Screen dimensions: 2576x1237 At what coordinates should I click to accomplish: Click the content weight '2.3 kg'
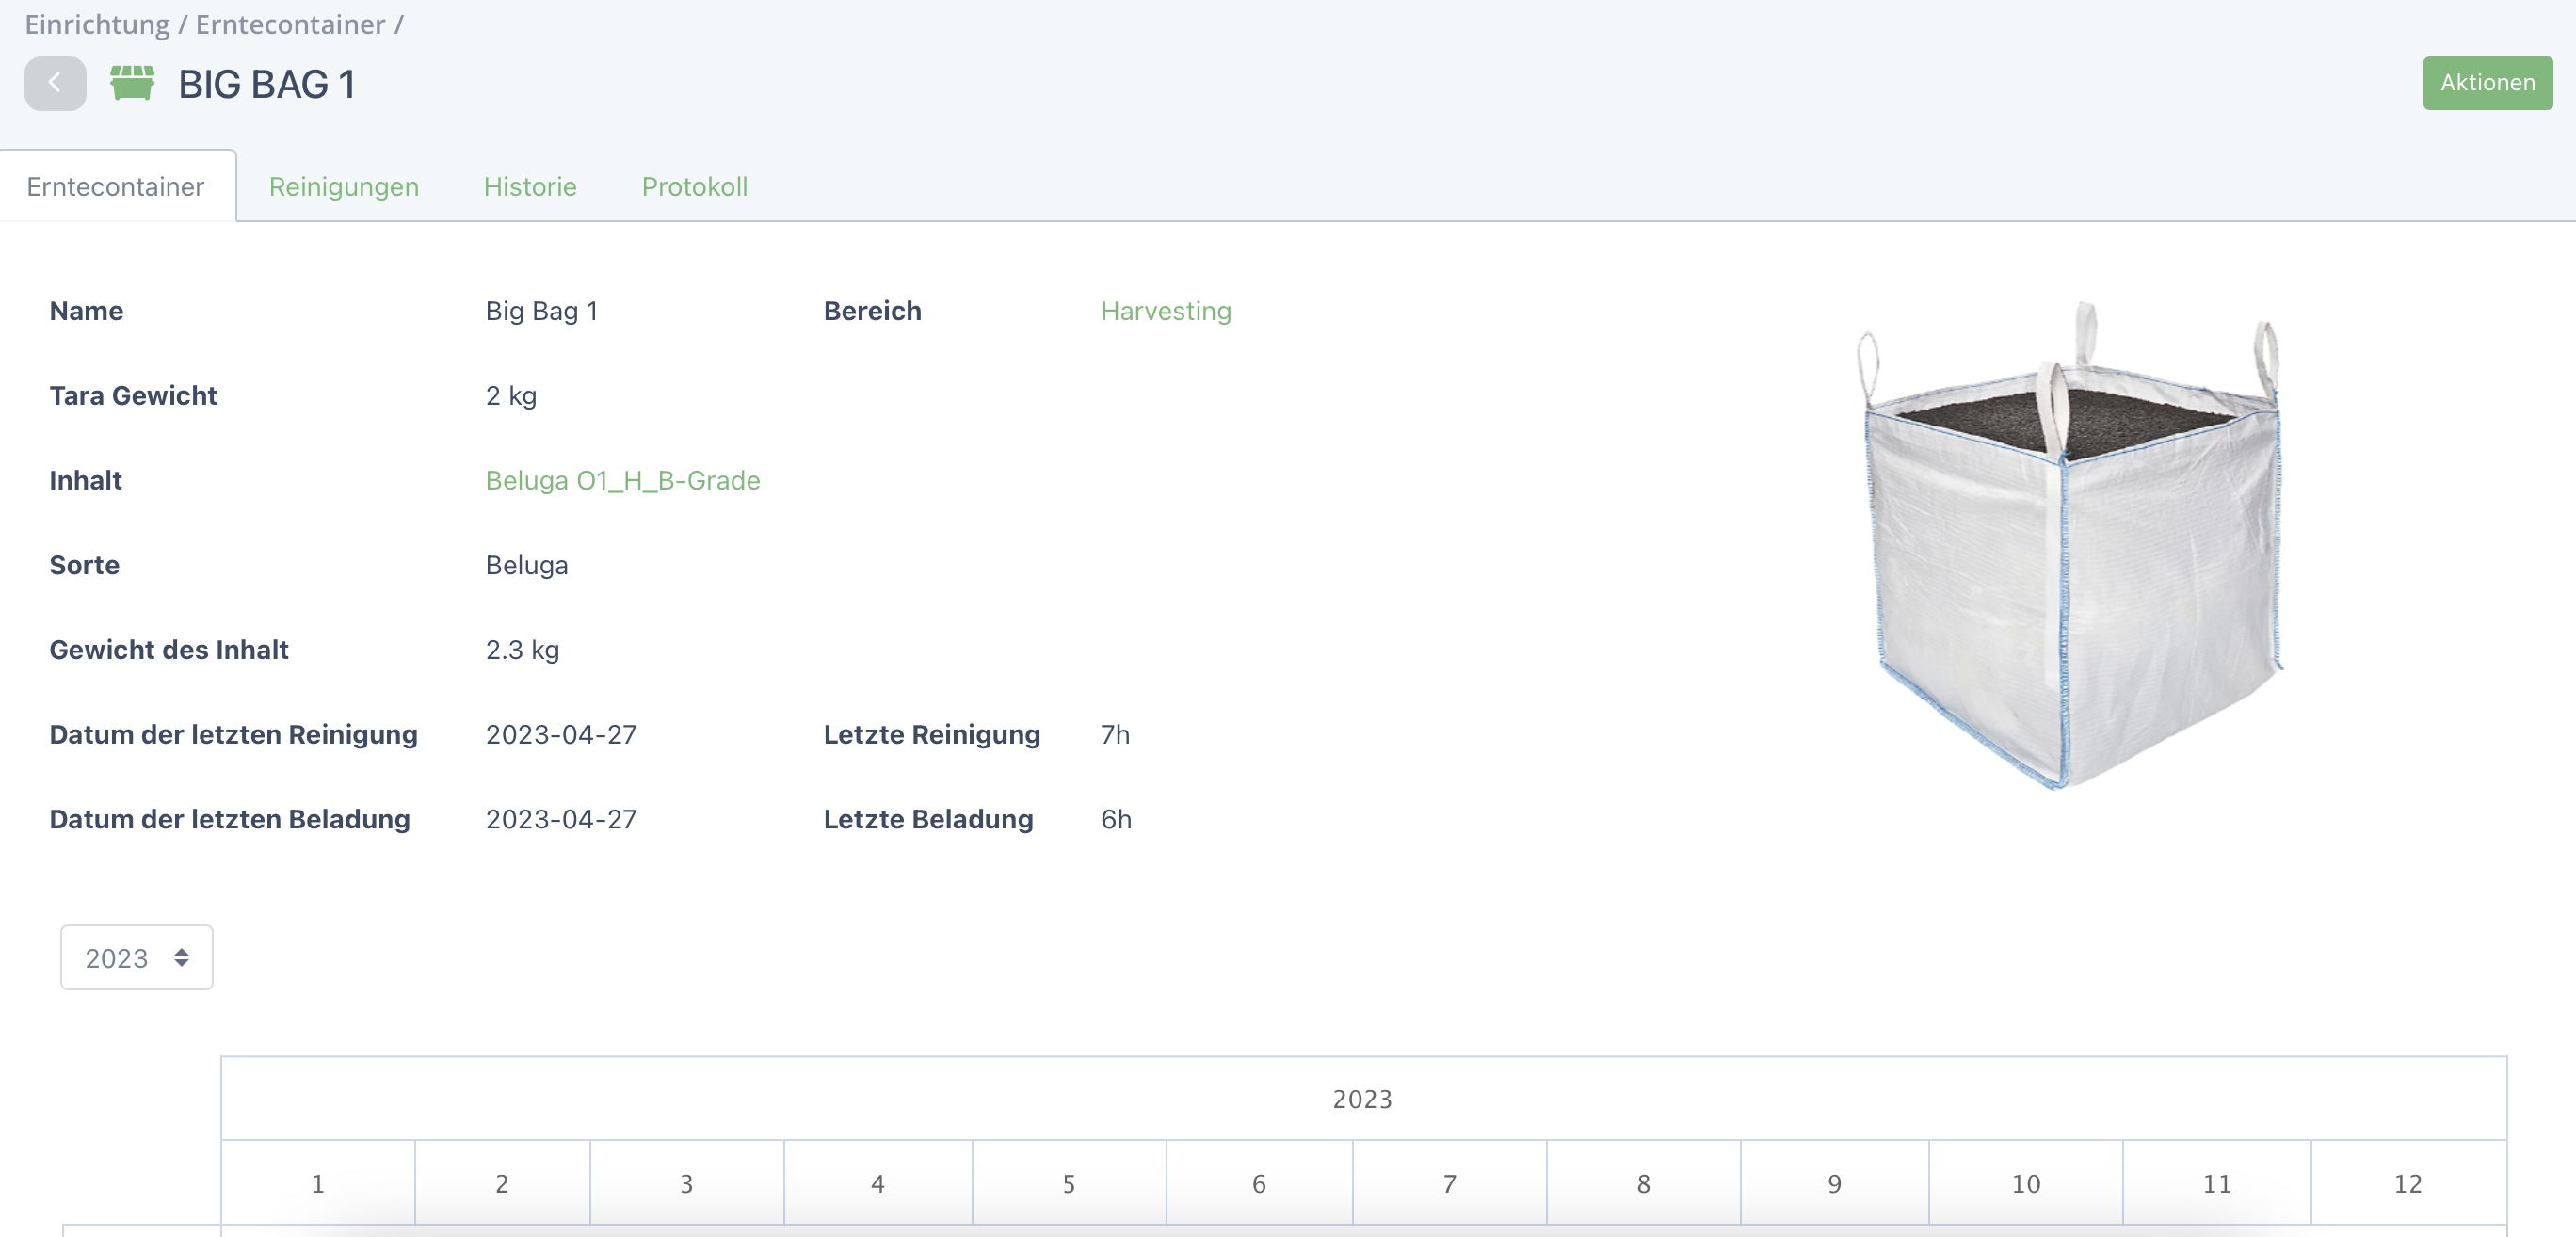coord(522,650)
